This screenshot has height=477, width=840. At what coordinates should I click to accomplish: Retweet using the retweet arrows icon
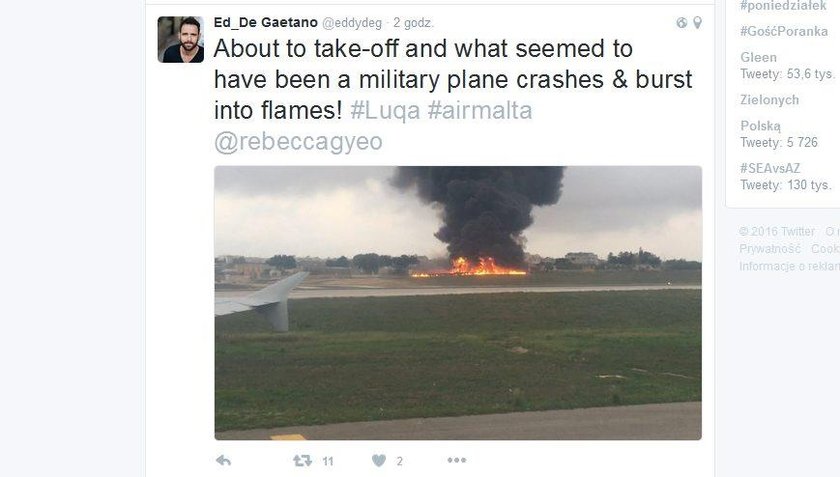[x=302, y=460]
